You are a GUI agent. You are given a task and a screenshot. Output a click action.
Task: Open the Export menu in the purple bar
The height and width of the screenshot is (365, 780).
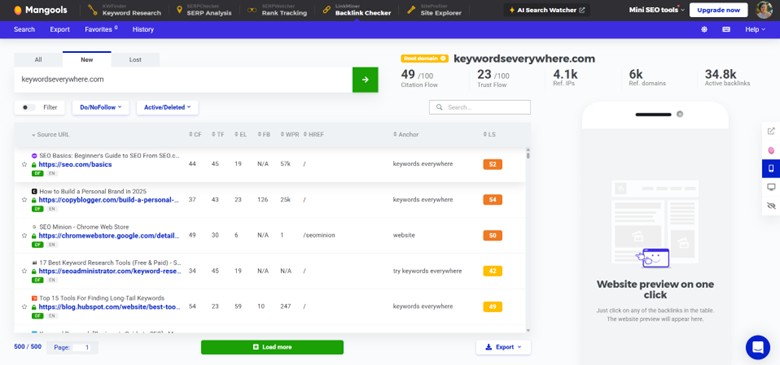(60, 29)
